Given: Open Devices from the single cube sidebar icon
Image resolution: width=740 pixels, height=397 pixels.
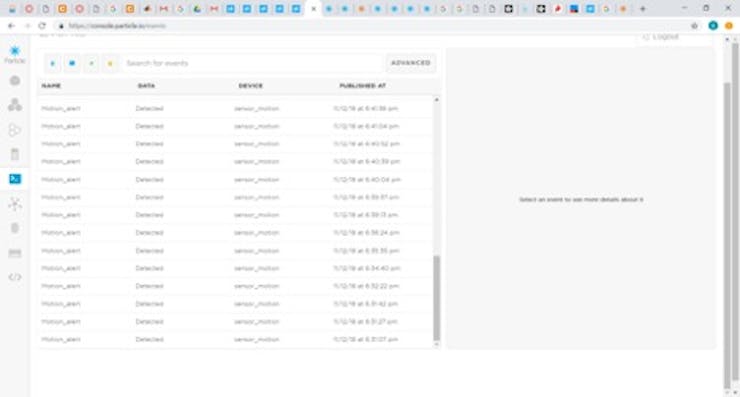Looking at the screenshot, I should (15, 81).
